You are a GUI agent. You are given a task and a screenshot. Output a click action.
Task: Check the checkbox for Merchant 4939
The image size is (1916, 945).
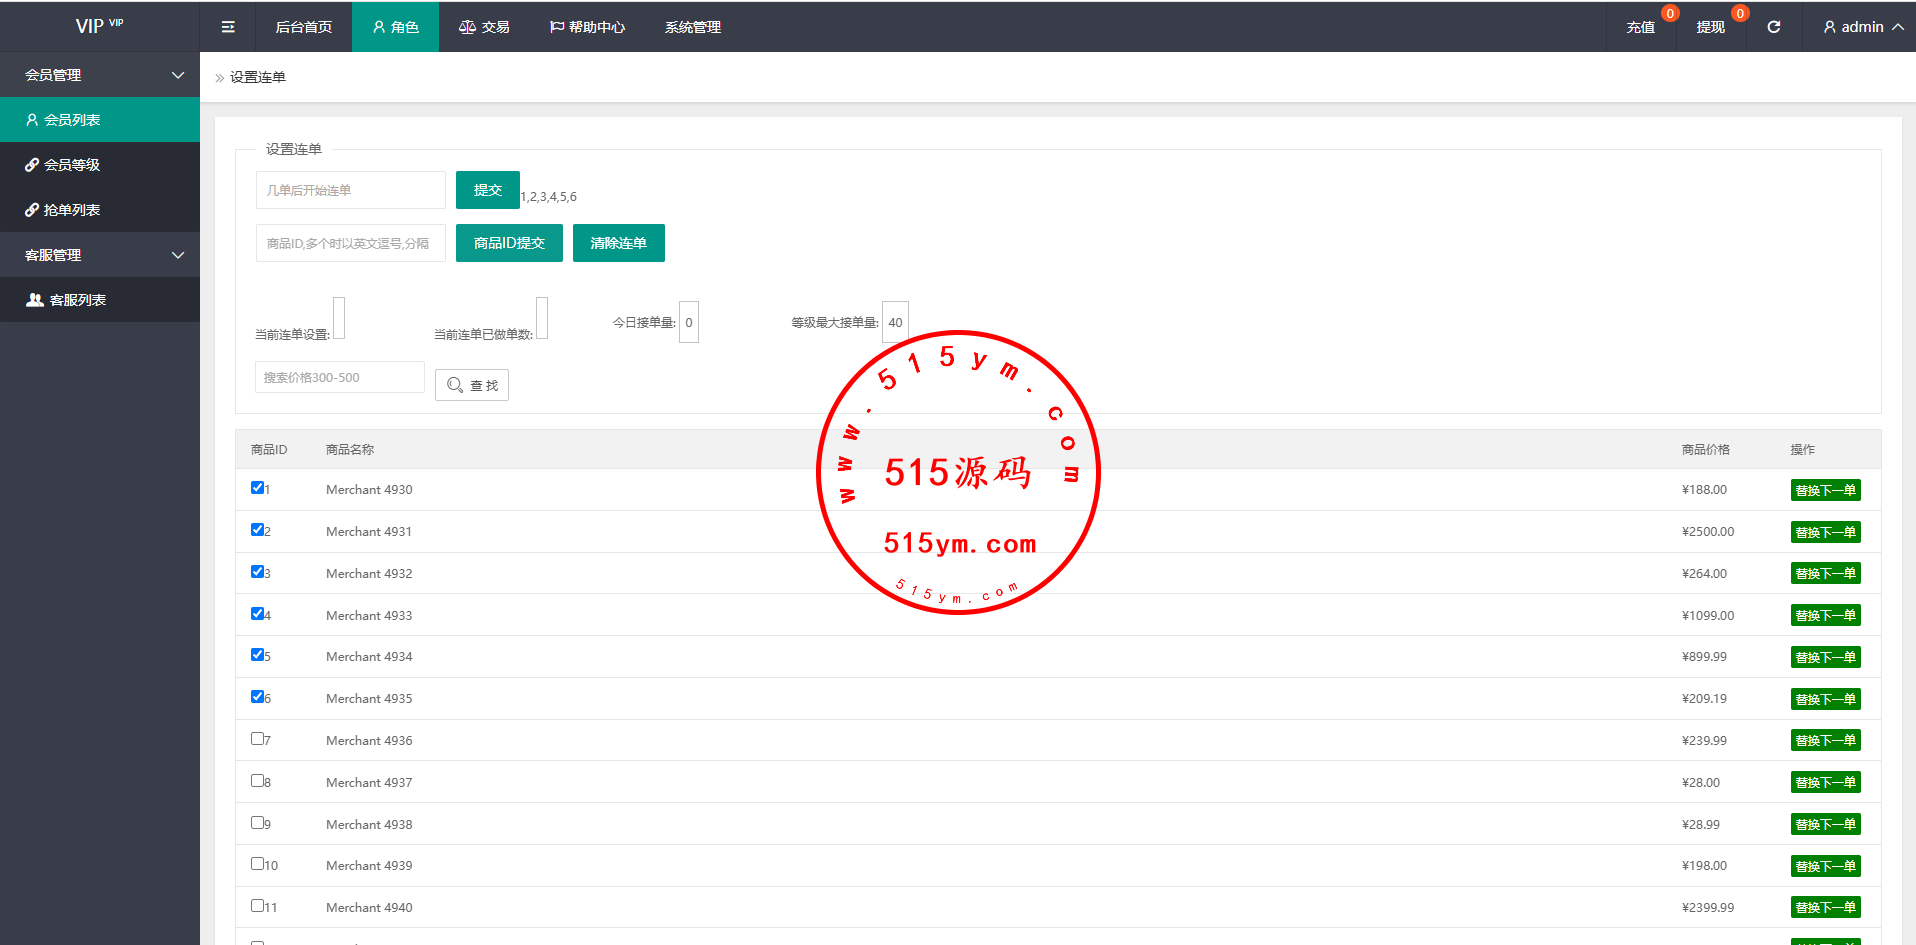[257, 864]
